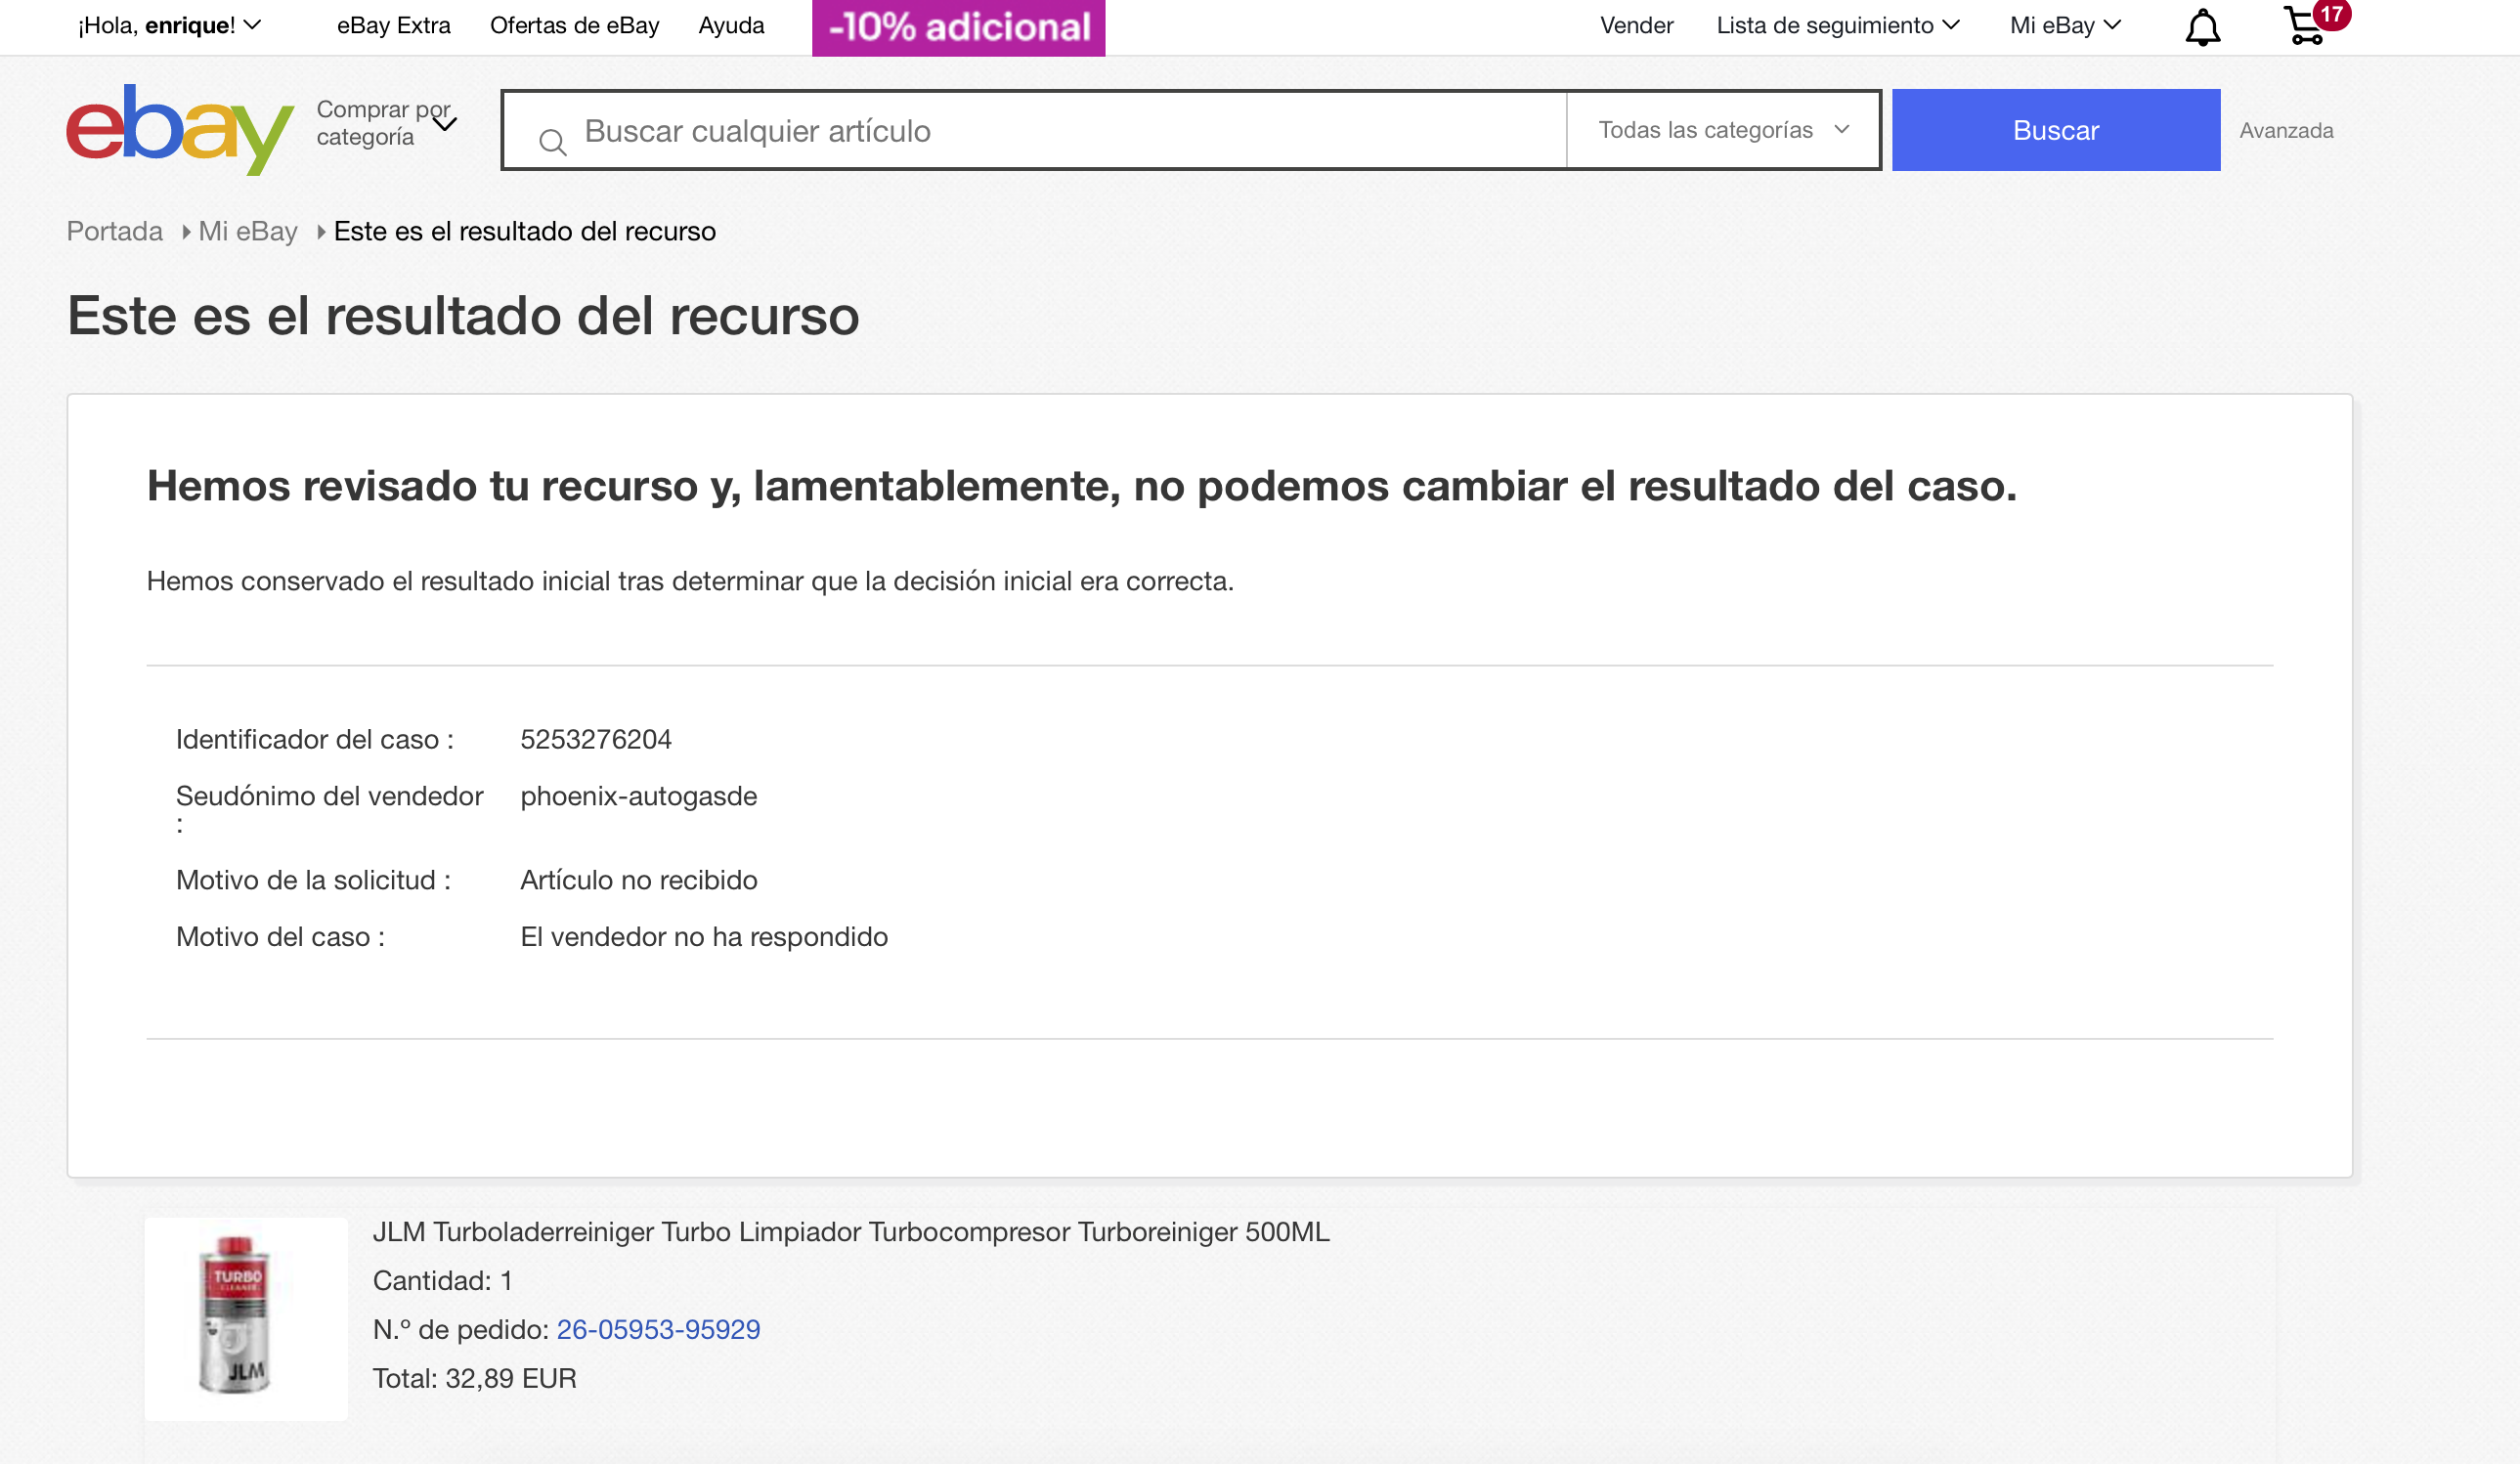Open eBay Extra from top menu
The width and height of the screenshot is (2520, 1464).
(x=393, y=25)
